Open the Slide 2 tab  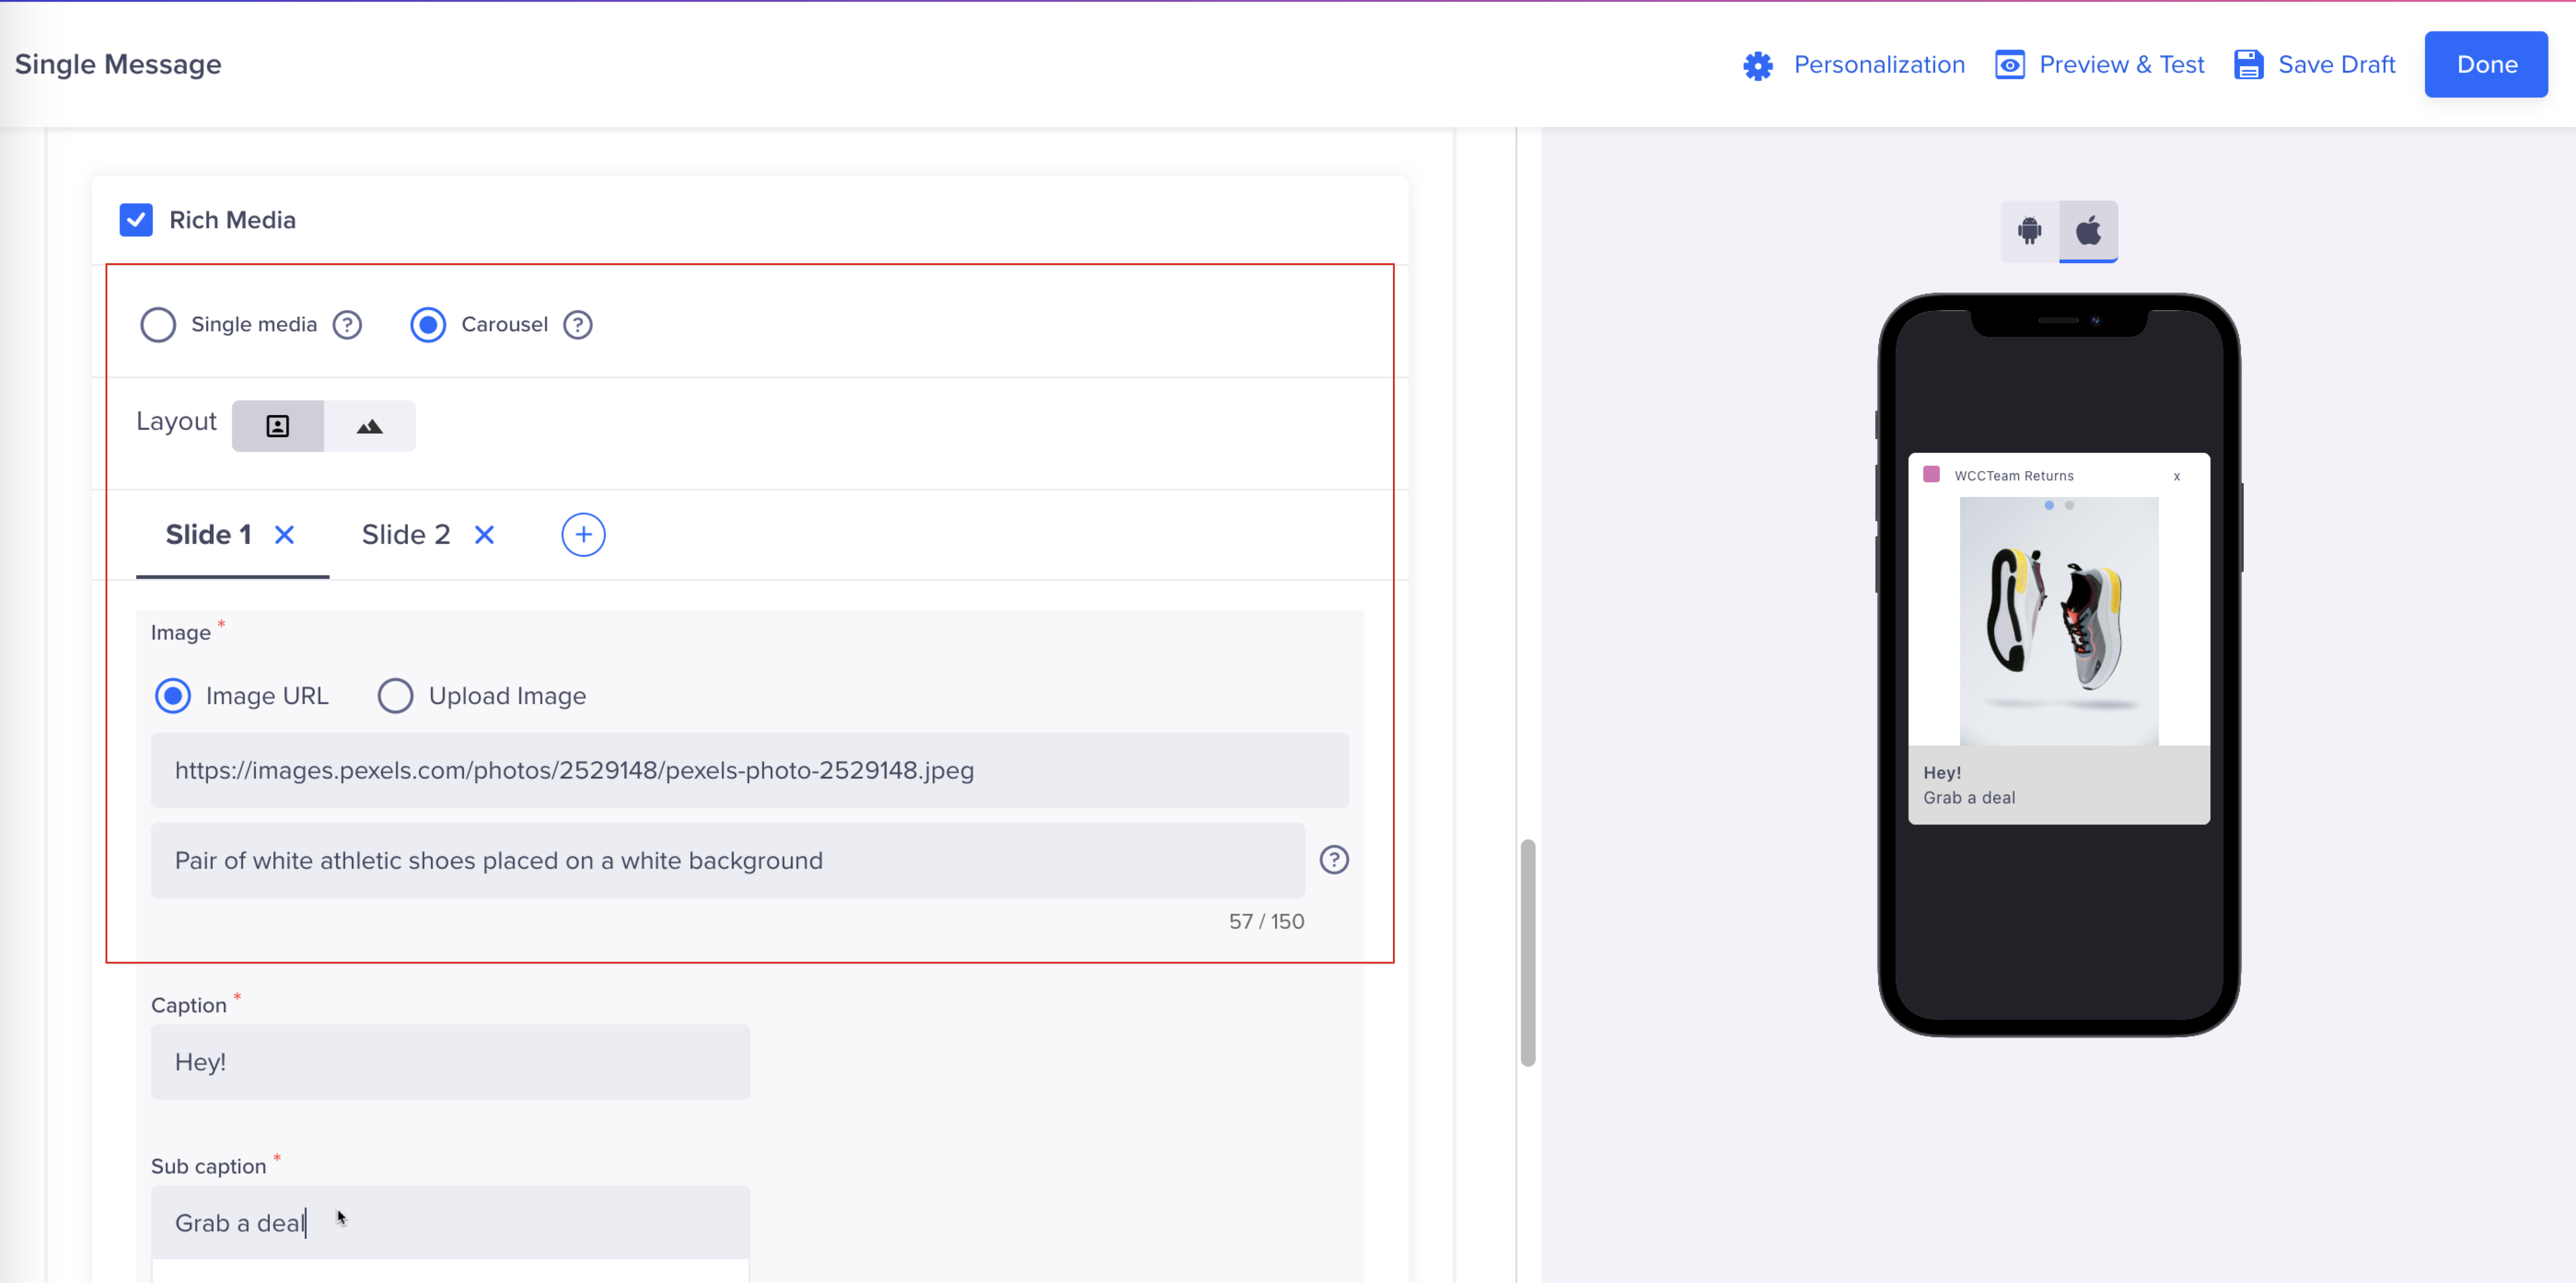tap(406, 535)
